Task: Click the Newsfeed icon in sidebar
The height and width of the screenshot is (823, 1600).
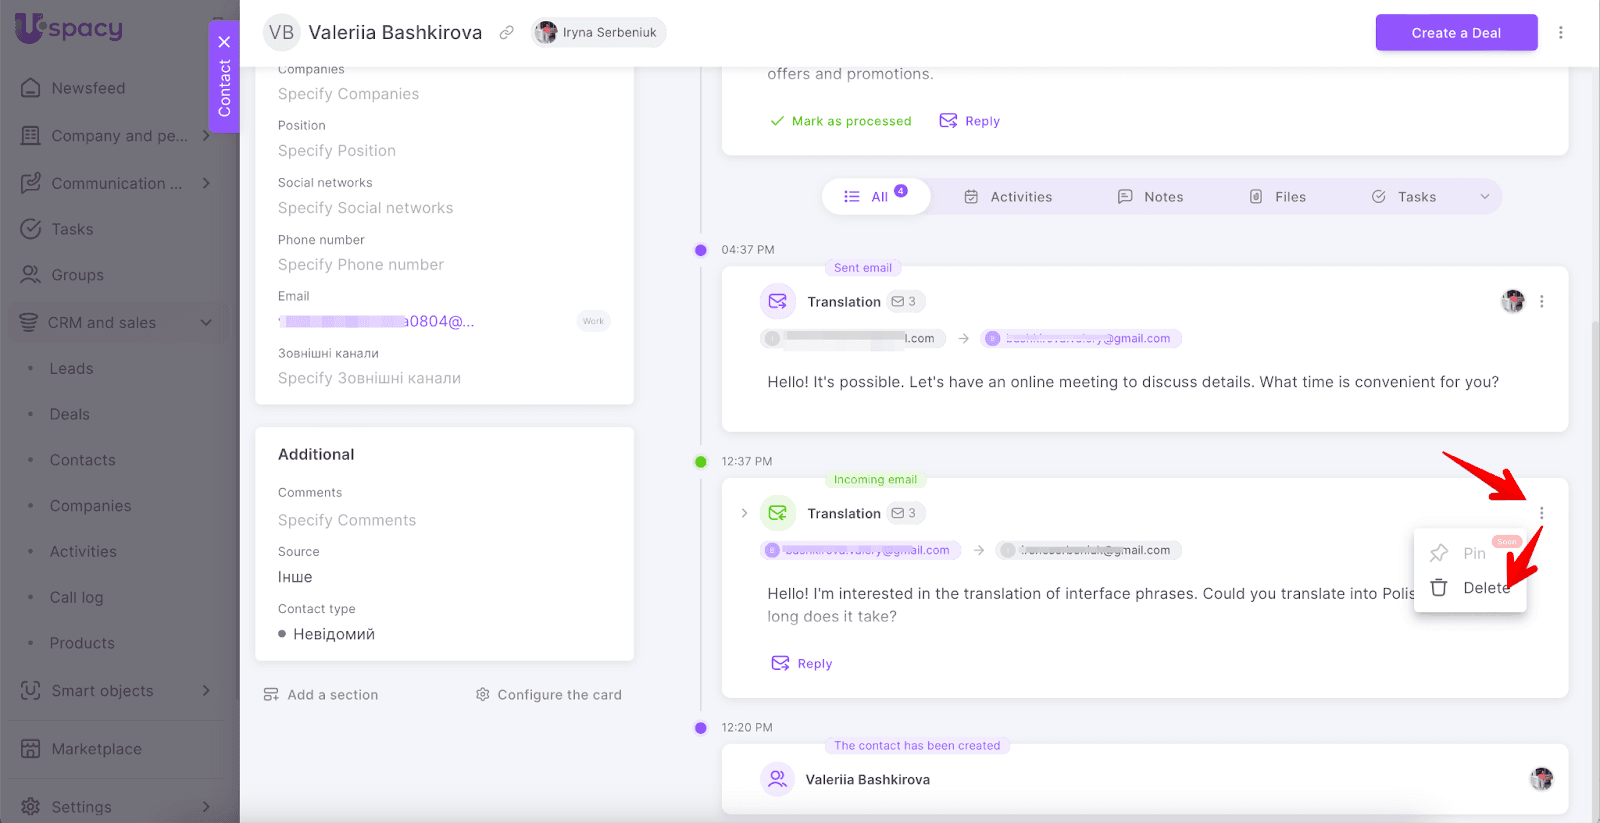Action: (31, 88)
